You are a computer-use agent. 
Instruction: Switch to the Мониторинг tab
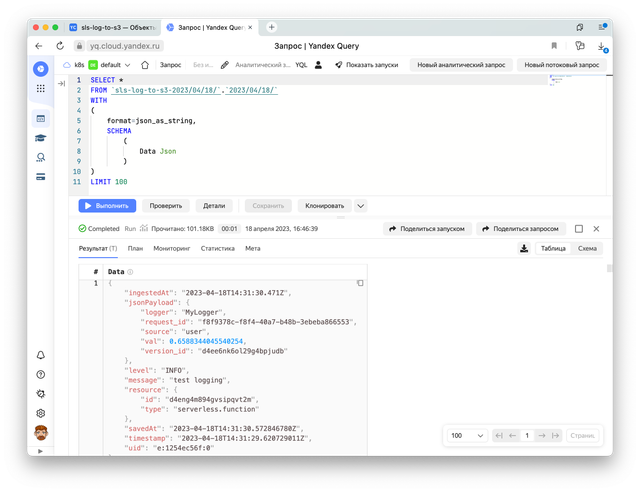171,248
